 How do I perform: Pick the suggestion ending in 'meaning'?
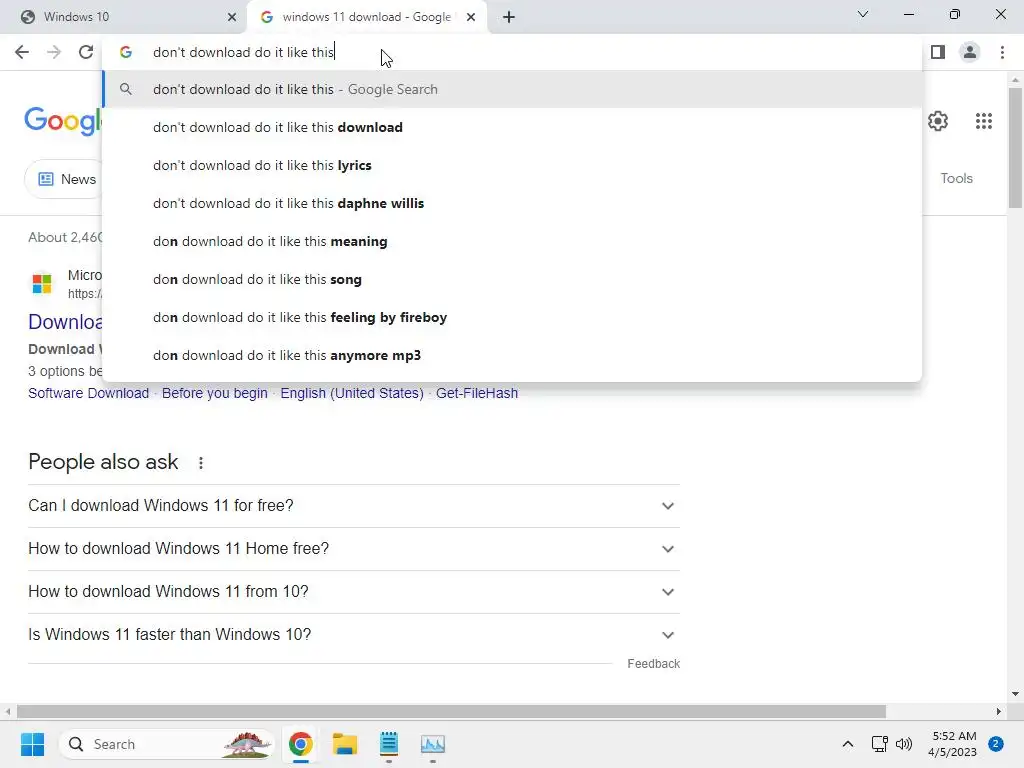[512, 241]
